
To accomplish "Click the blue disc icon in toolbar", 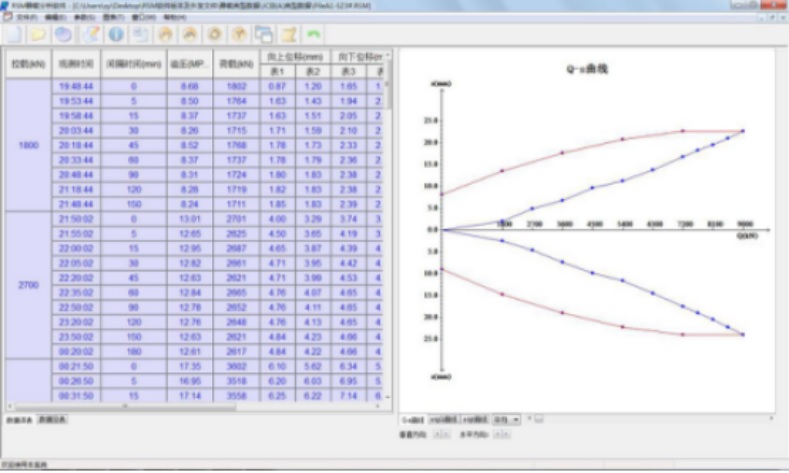I will pyautogui.click(x=64, y=34).
